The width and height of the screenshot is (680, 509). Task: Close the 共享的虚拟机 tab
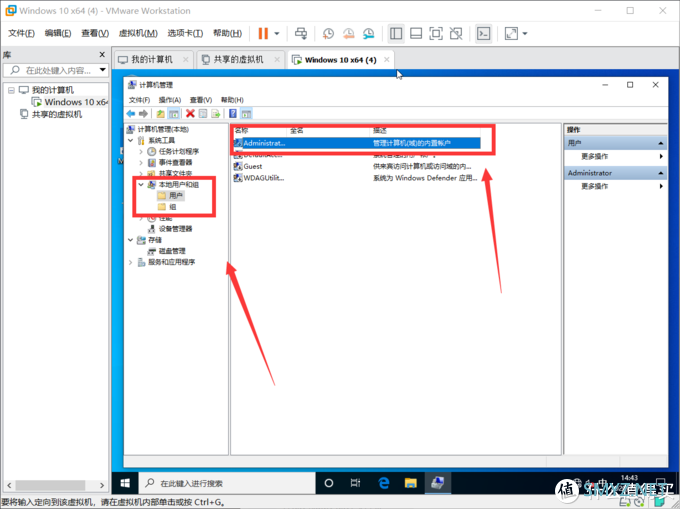pos(277,59)
